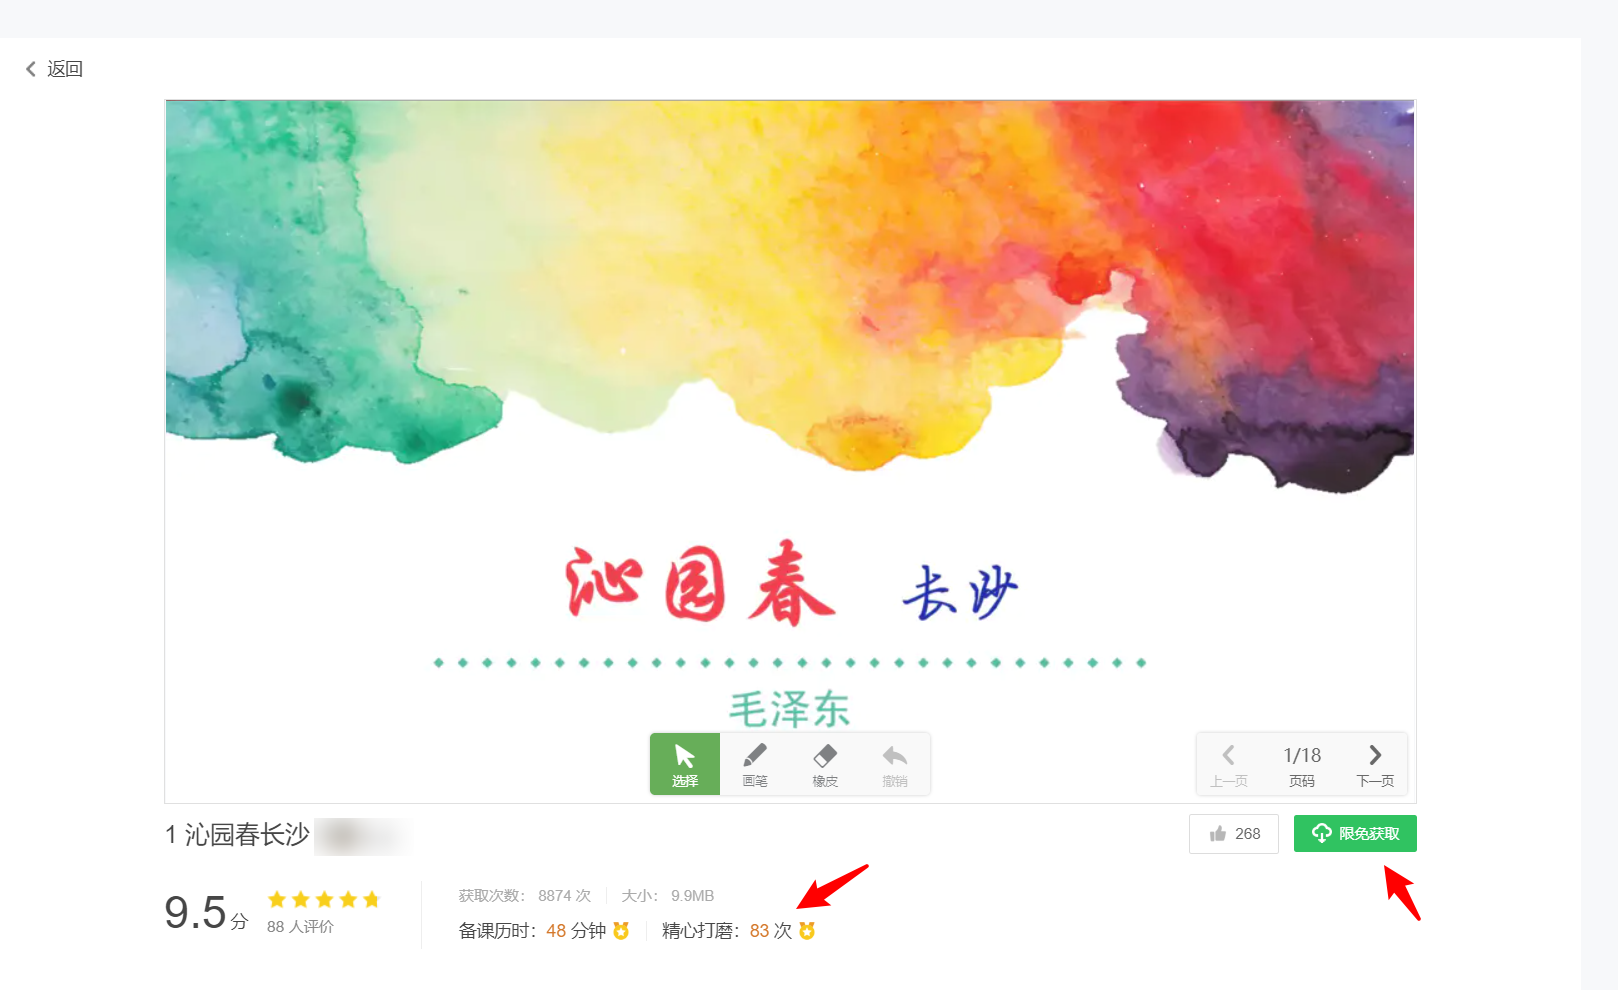Choose the 橡皮 eraser tool
Image resolution: width=1618 pixels, height=990 pixels.
click(x=825, y=764)
